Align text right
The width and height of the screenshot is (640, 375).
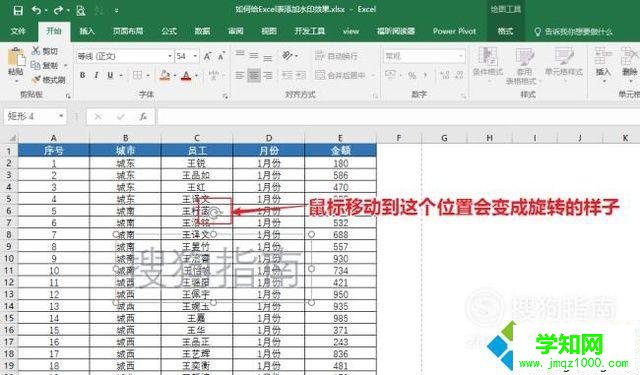[268, 75]
